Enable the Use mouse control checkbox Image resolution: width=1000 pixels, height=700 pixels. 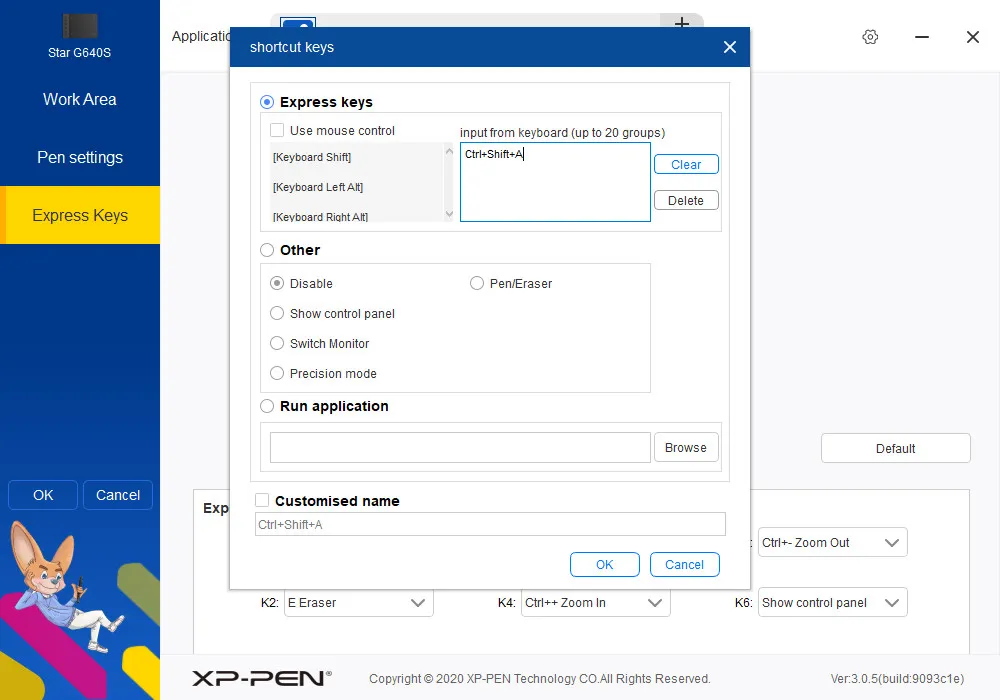pos(277,131)
